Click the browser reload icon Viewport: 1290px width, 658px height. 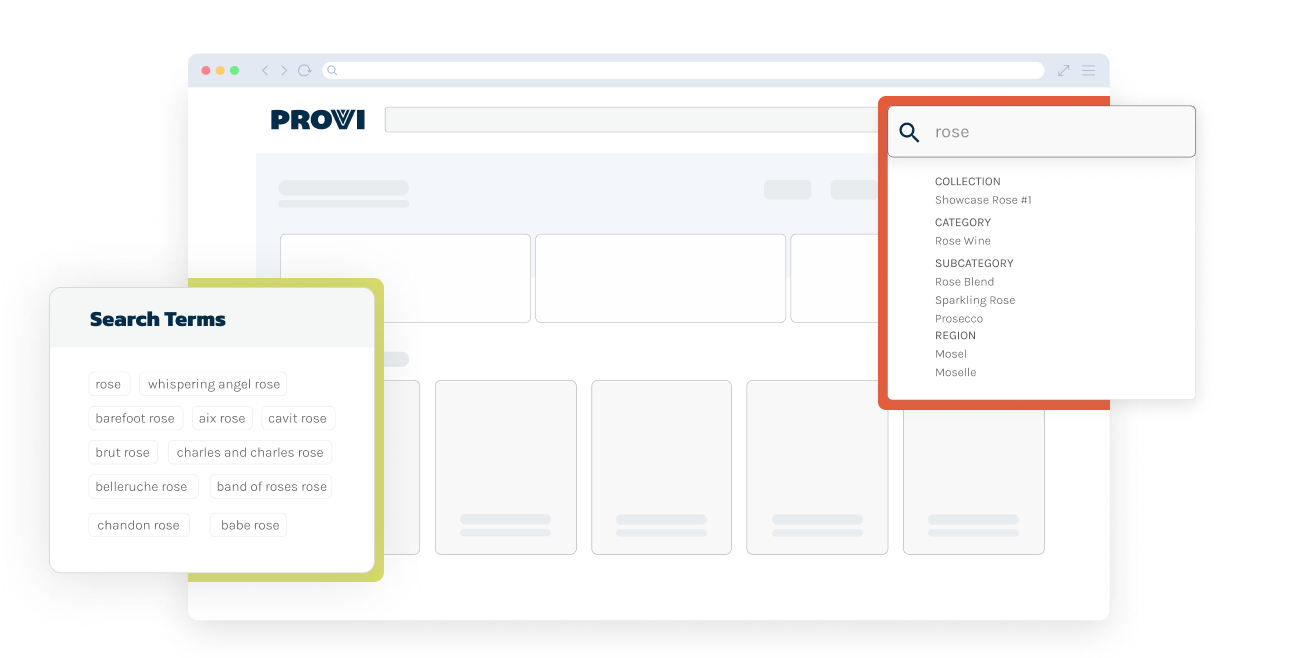304,71
